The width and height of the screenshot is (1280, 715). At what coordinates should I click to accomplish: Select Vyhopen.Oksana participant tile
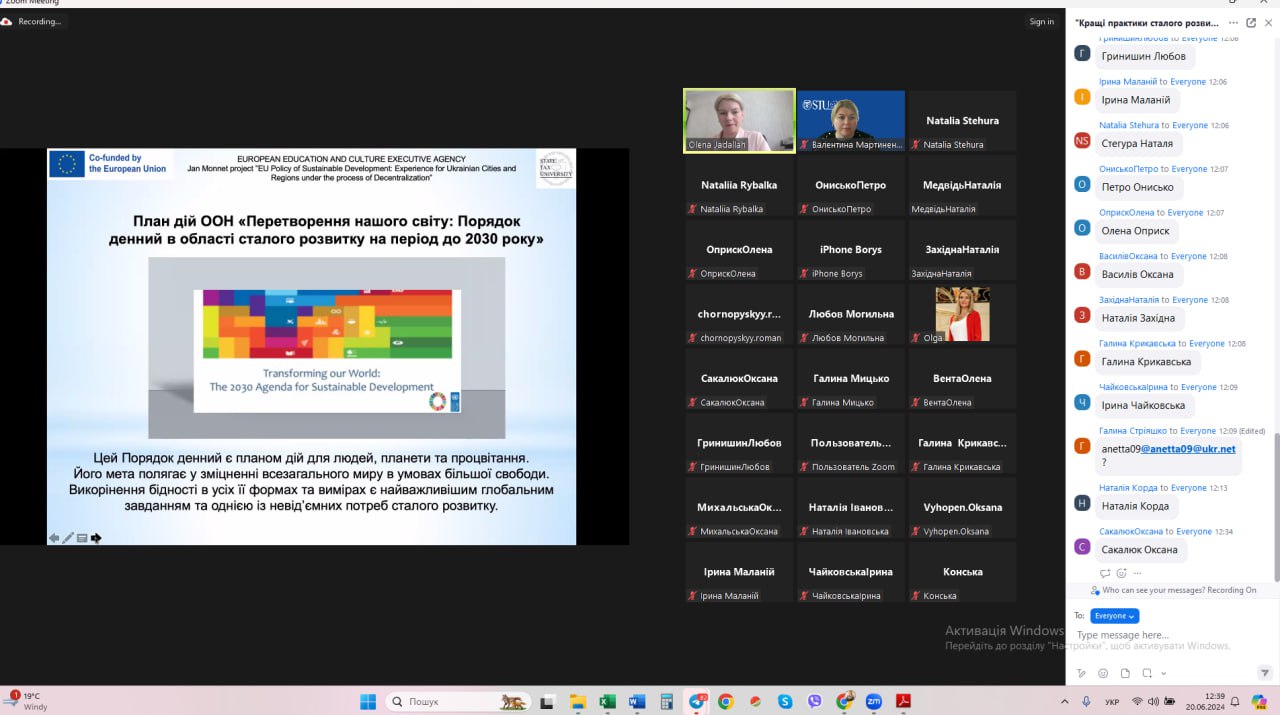click(962, 507)
